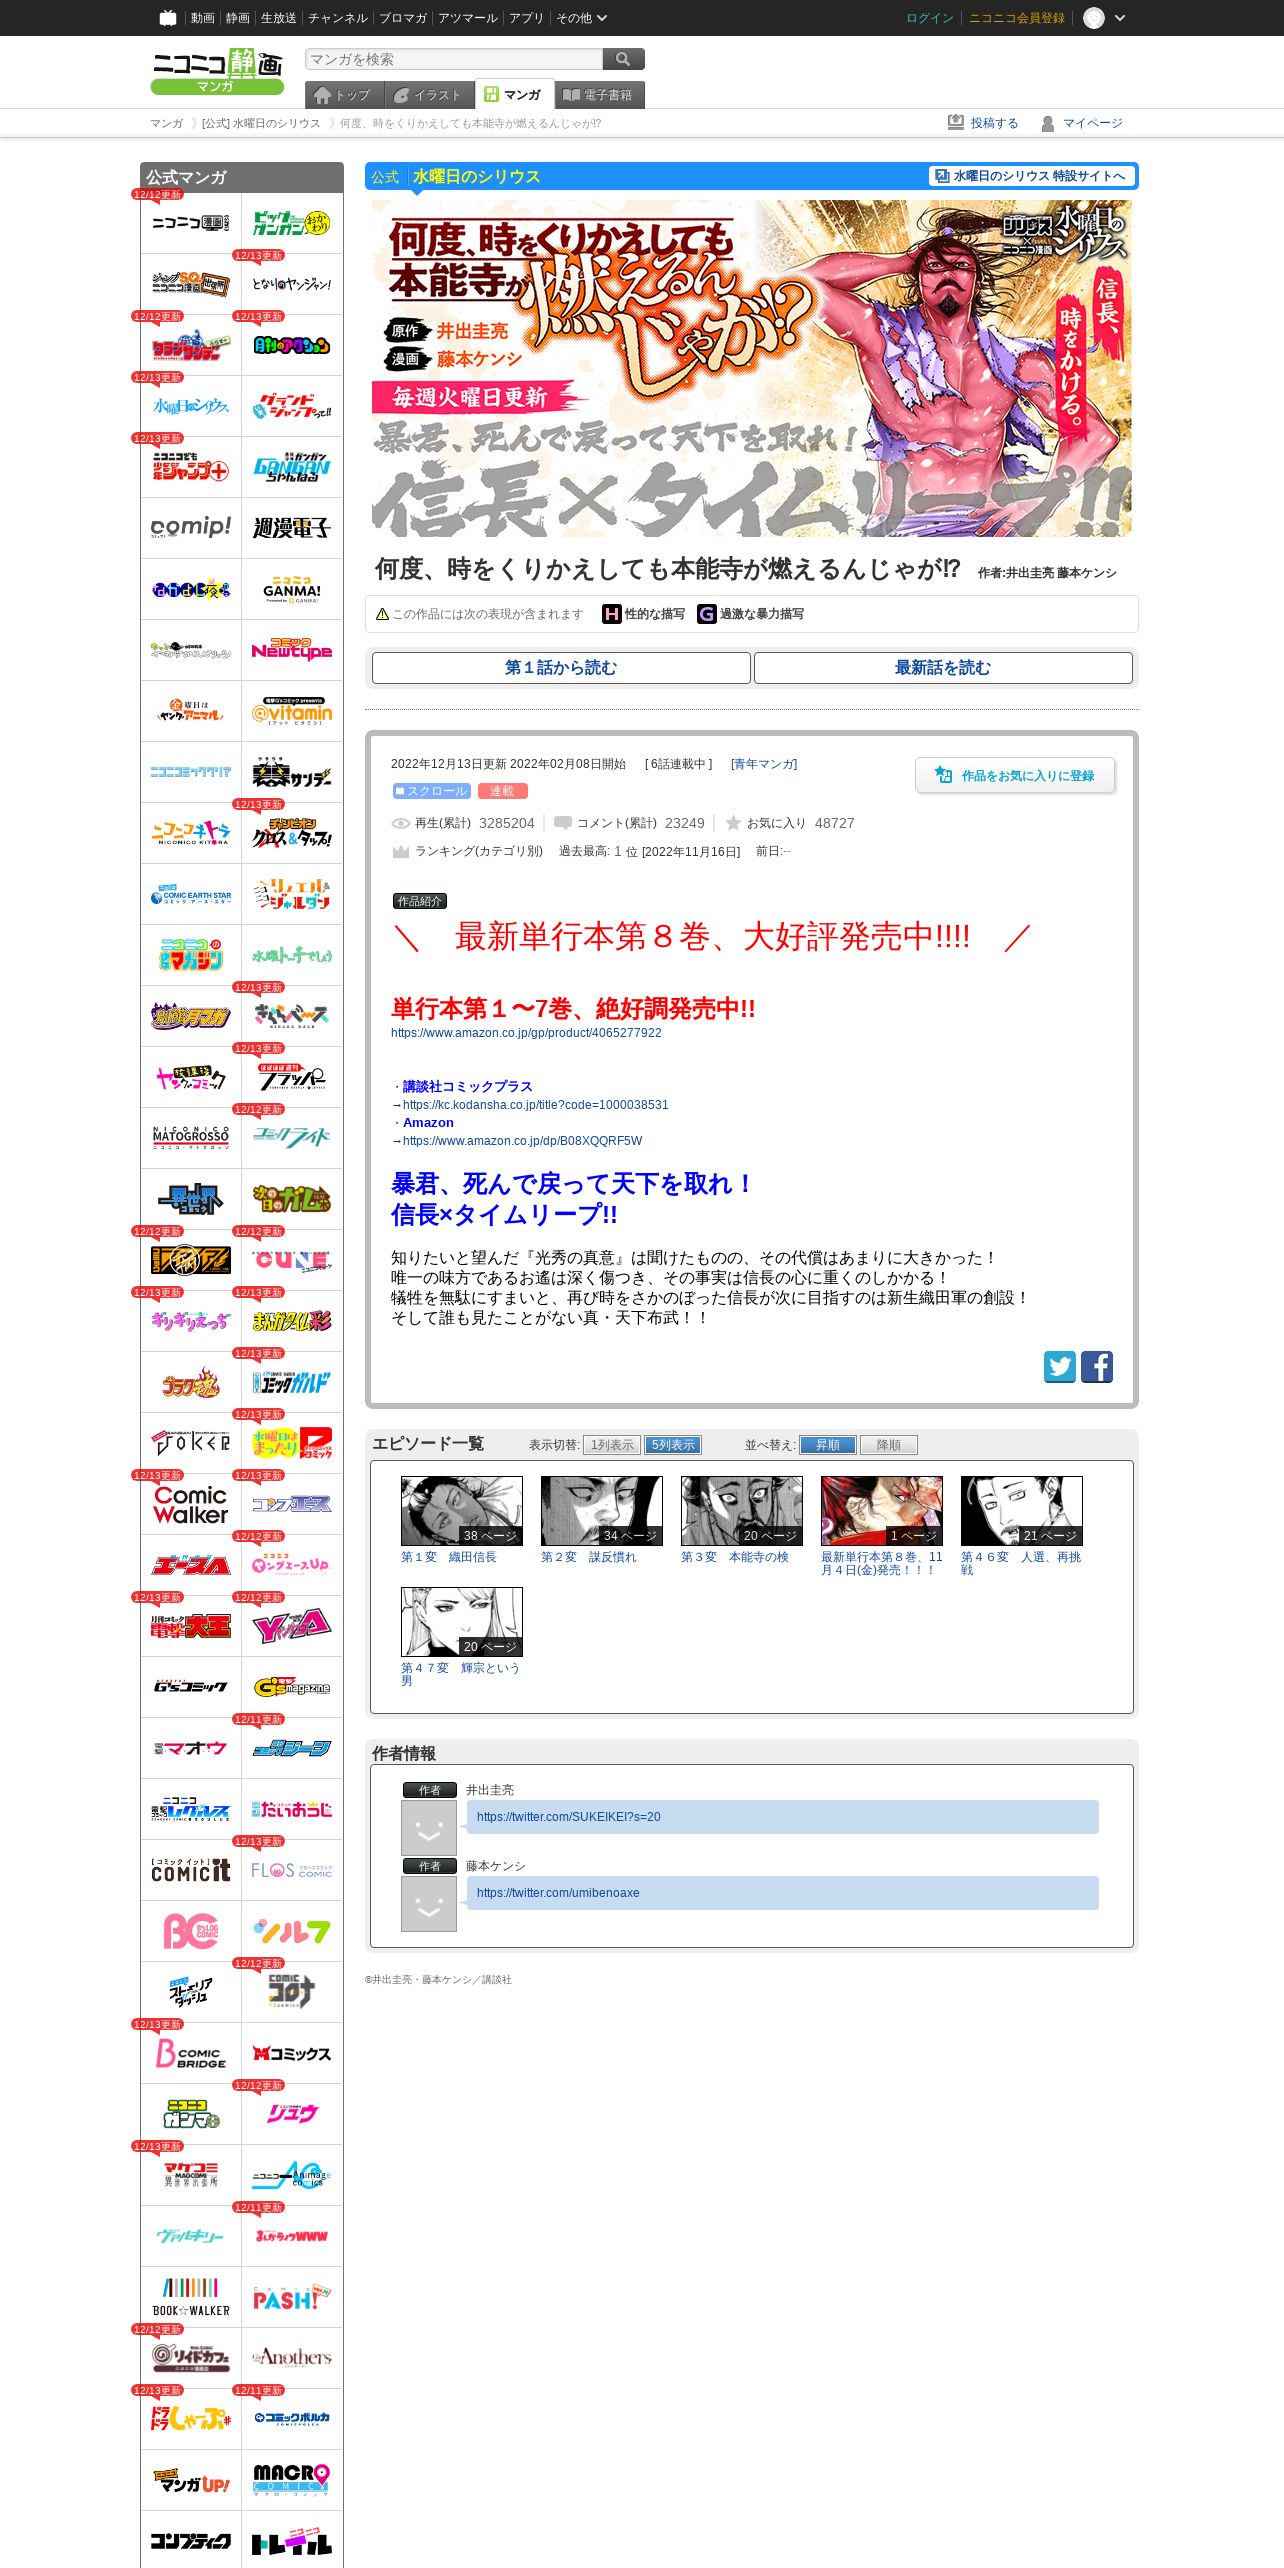Click スクロール tag badge
Screen dimensions: 1284x2568
pos(431,791)
